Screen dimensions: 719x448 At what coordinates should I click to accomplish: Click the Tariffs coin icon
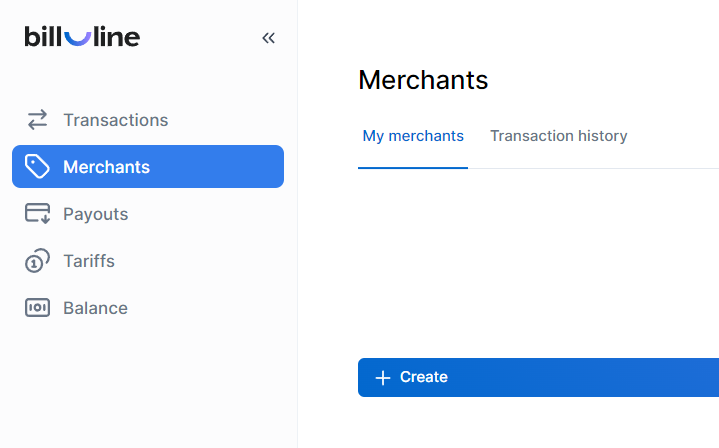point(37,261)
